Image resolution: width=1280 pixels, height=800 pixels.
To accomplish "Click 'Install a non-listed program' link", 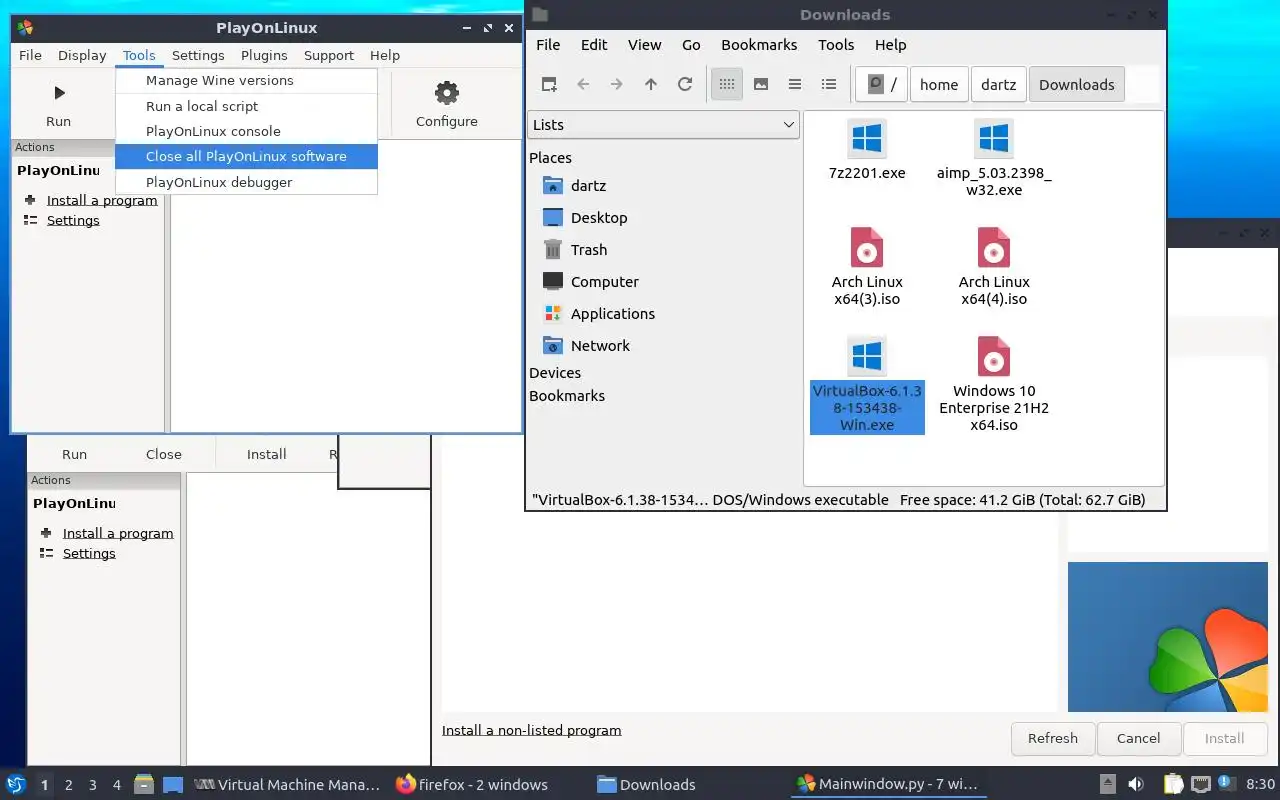I will tap(532, 731).
